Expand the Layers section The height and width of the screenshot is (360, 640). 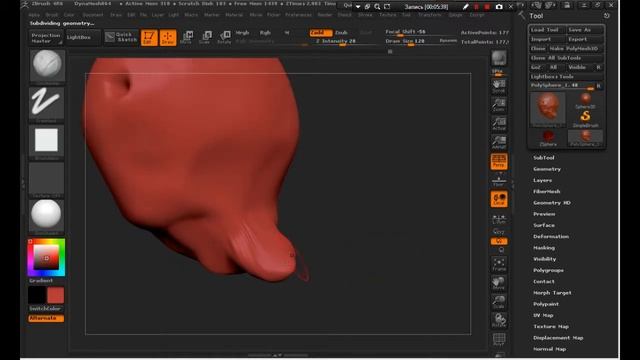pos(542,180)
